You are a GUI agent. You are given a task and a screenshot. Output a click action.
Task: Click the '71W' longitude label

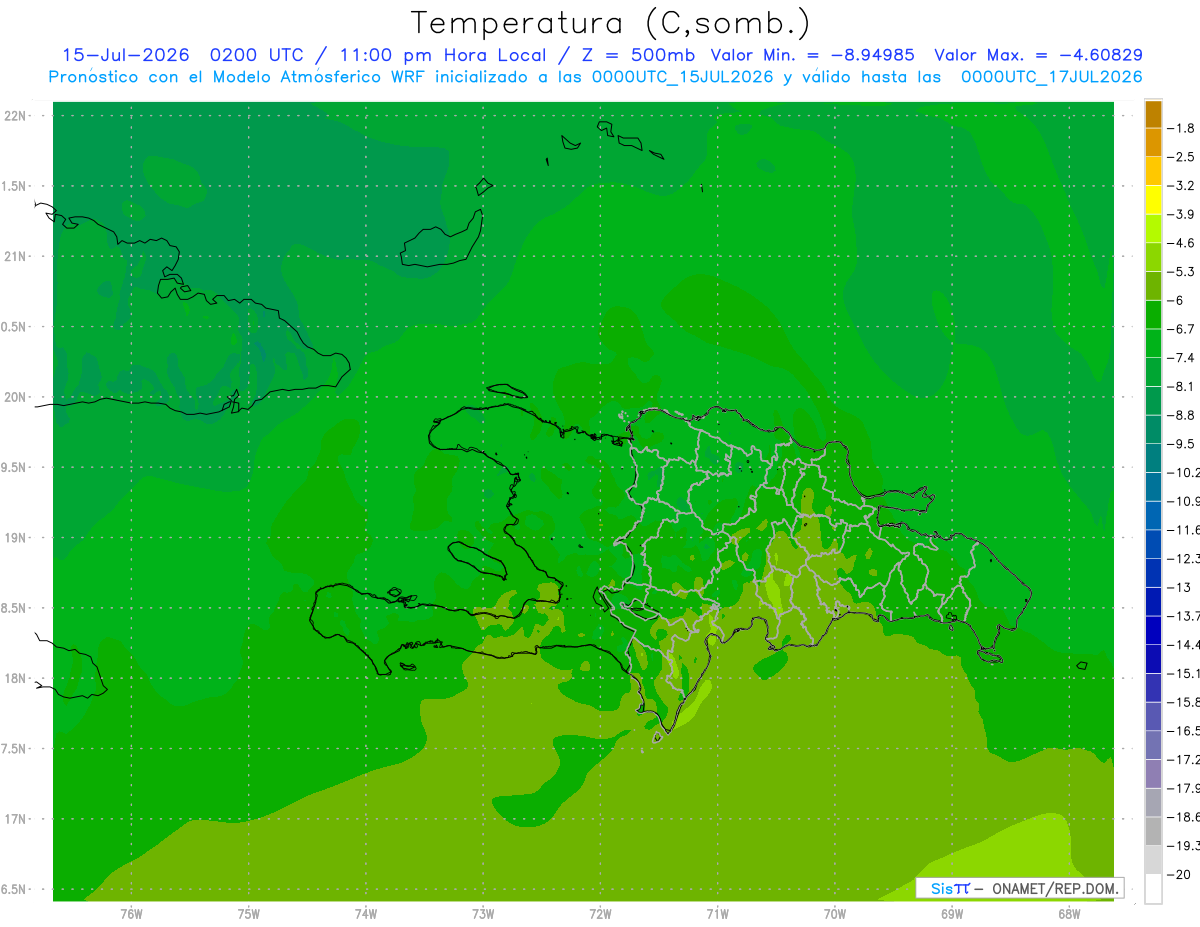717,914
